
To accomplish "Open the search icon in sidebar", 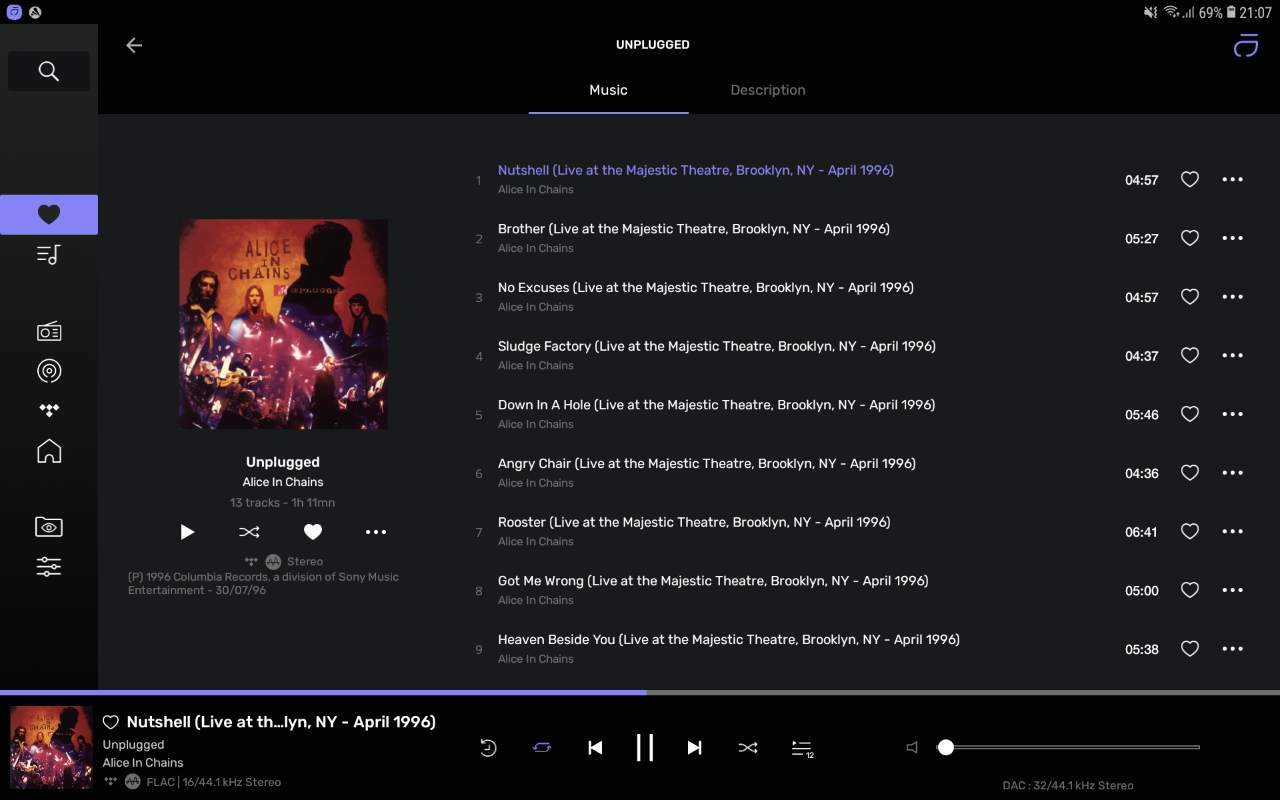I will (x=48, y=71).
